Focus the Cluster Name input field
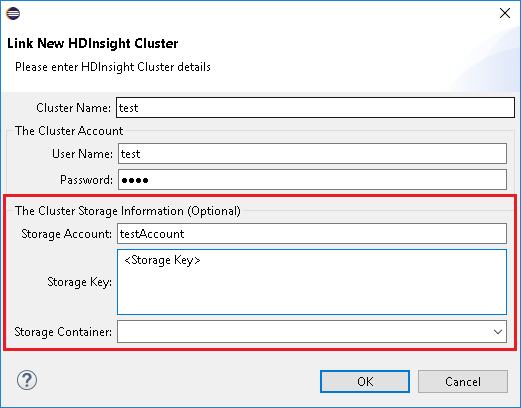 click(x=315, y=108)
